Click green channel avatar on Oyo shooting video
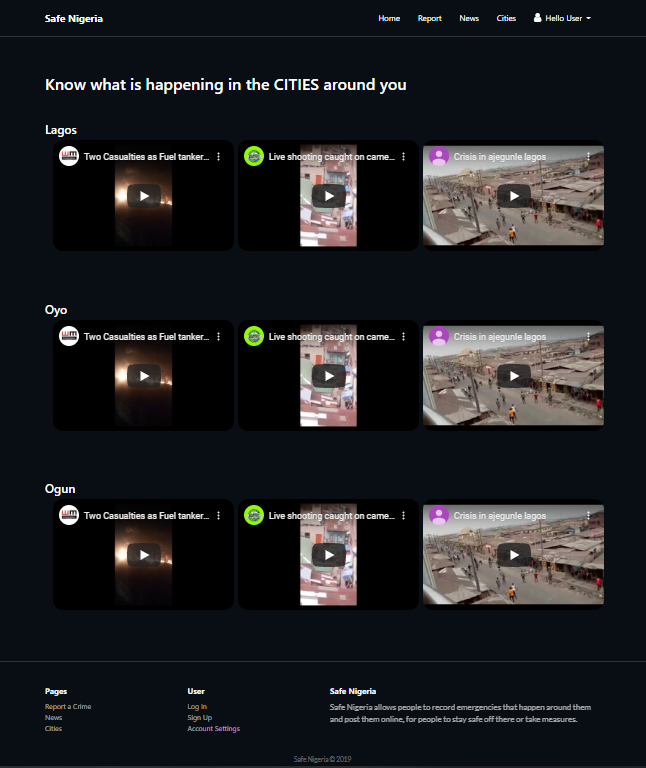The height and width of the screenshot is (768, 646). pos(254,336)
